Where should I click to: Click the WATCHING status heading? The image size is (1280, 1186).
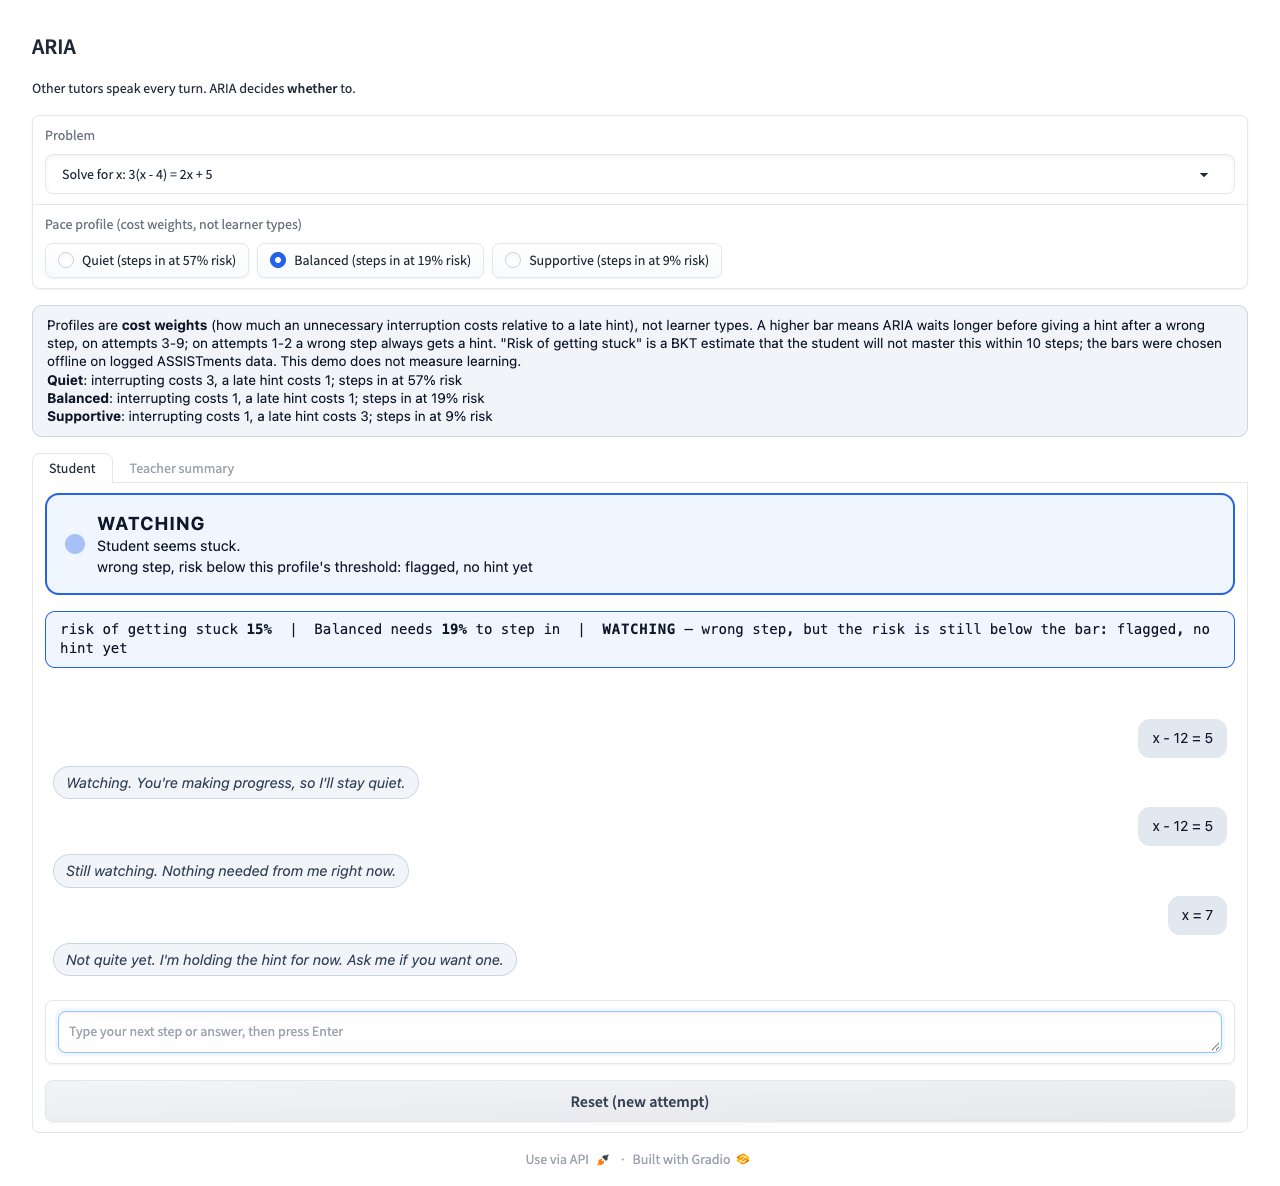(x=151, y=523)
